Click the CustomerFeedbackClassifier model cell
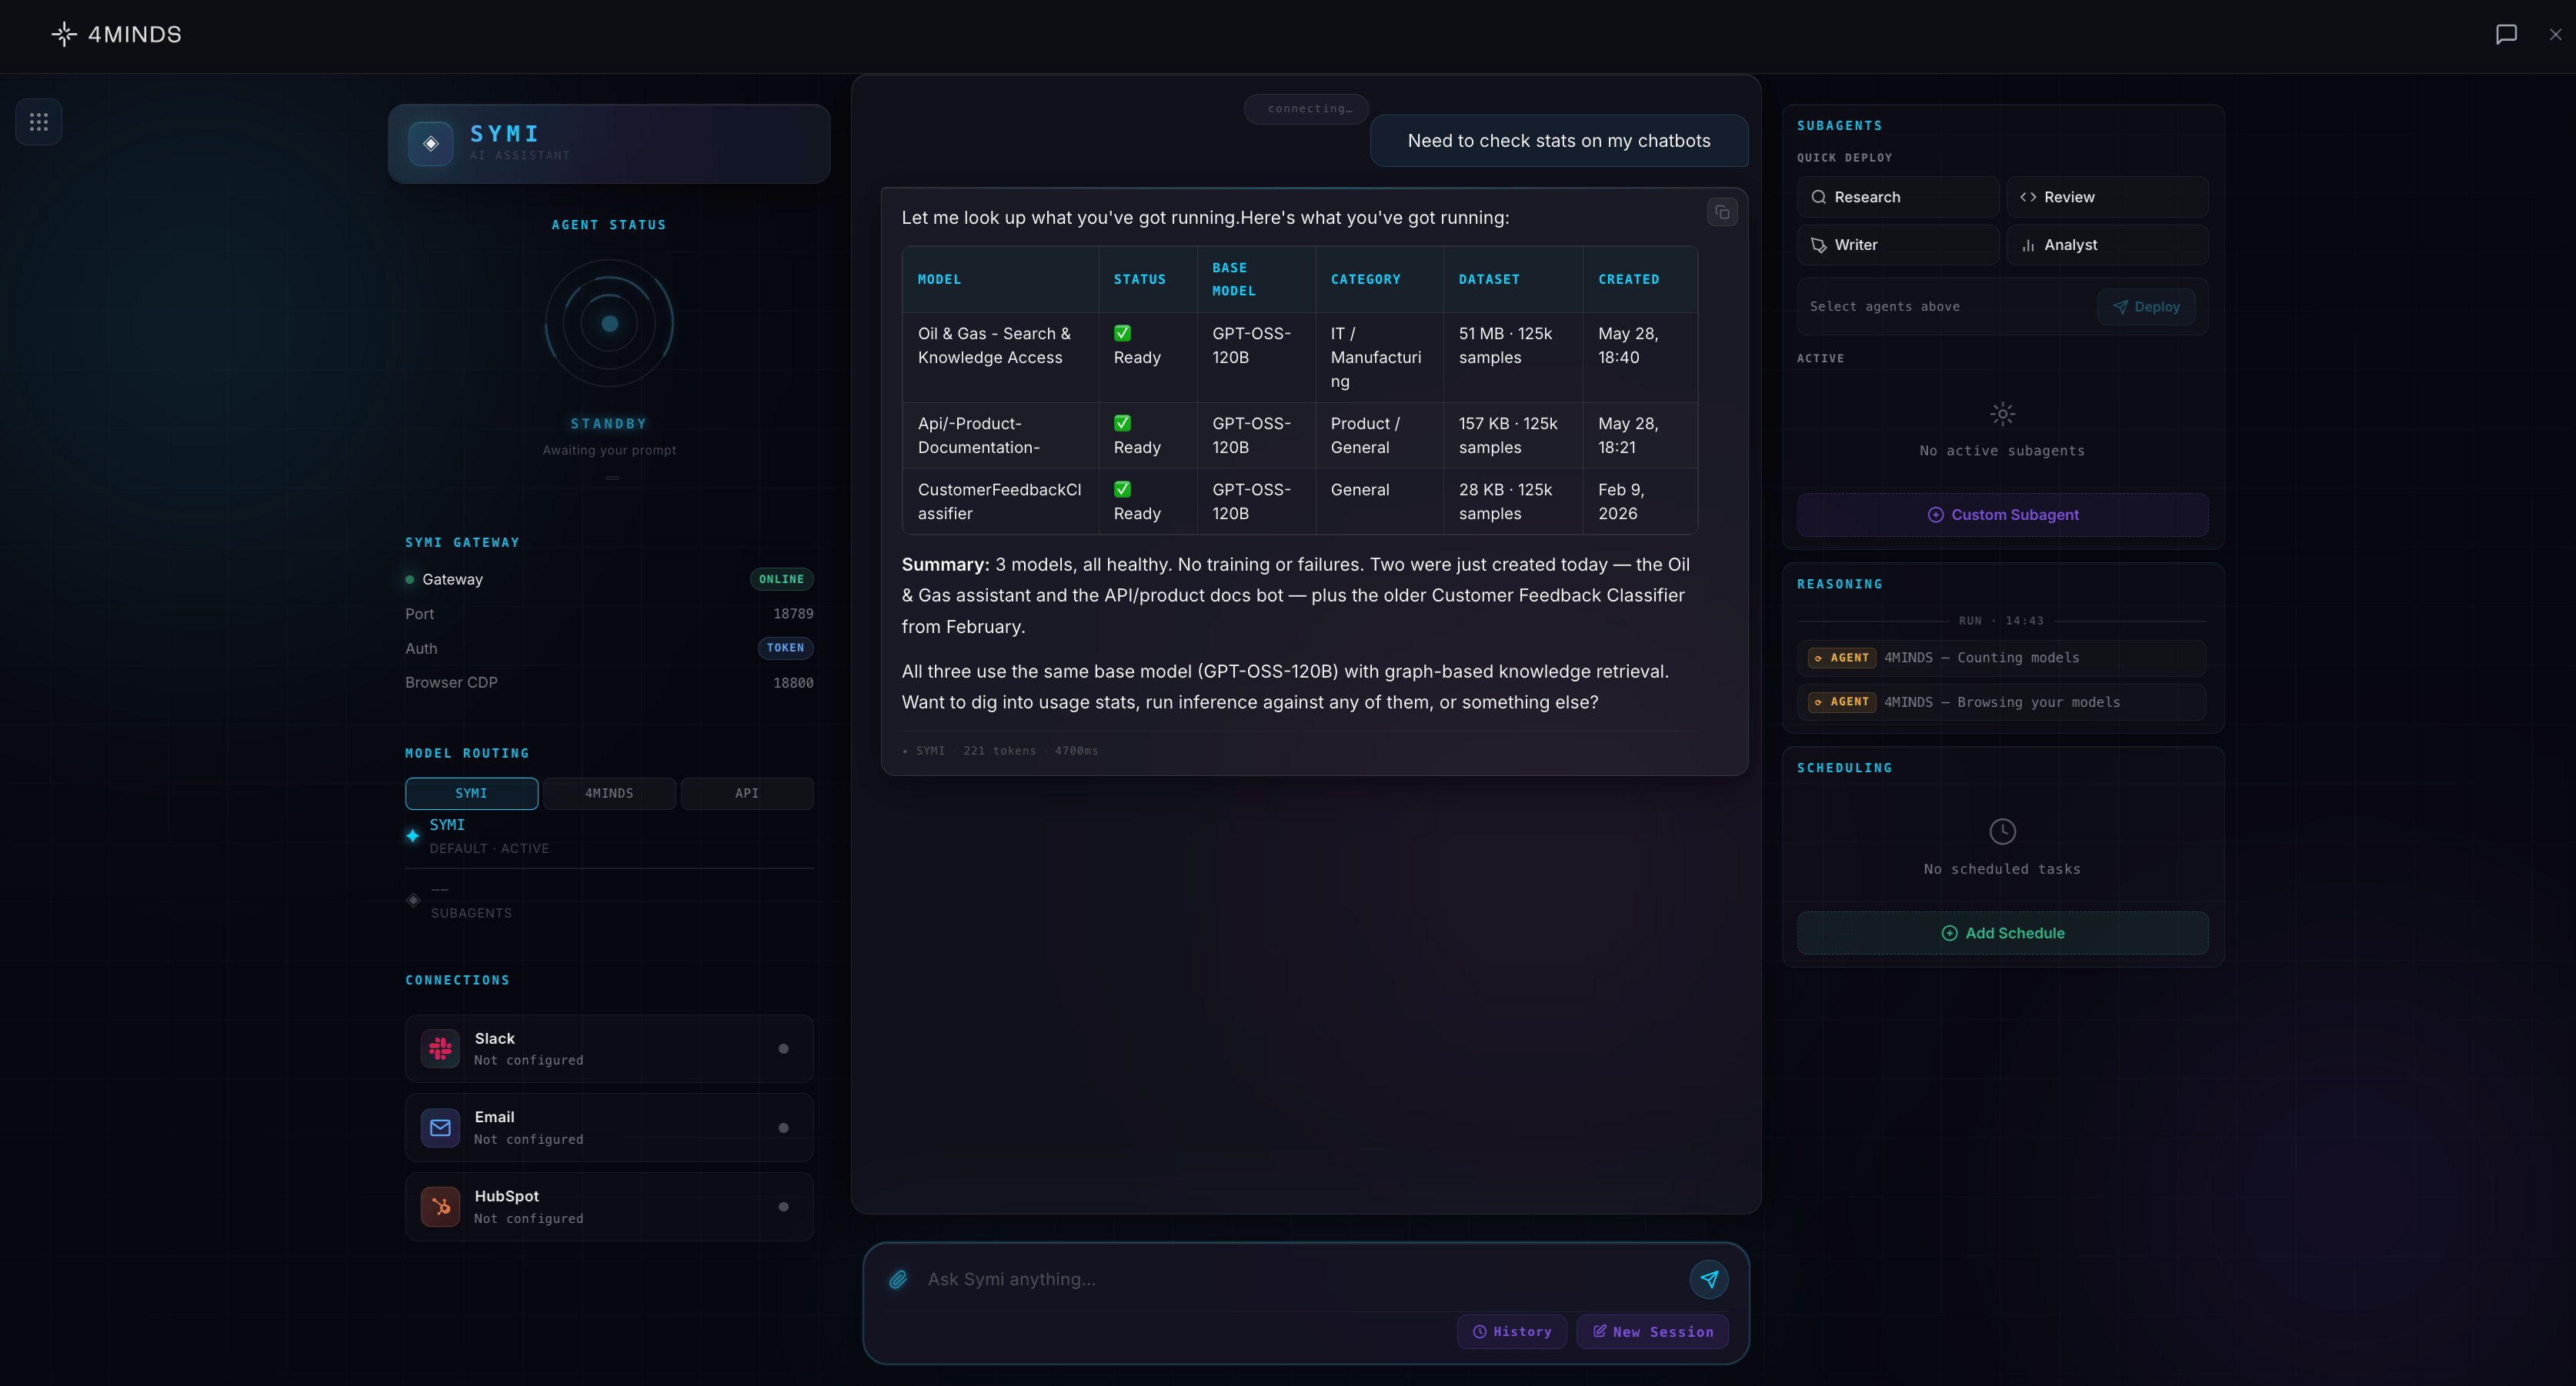This screenshot has width=2576, height=1386. (x=999, y=502)
